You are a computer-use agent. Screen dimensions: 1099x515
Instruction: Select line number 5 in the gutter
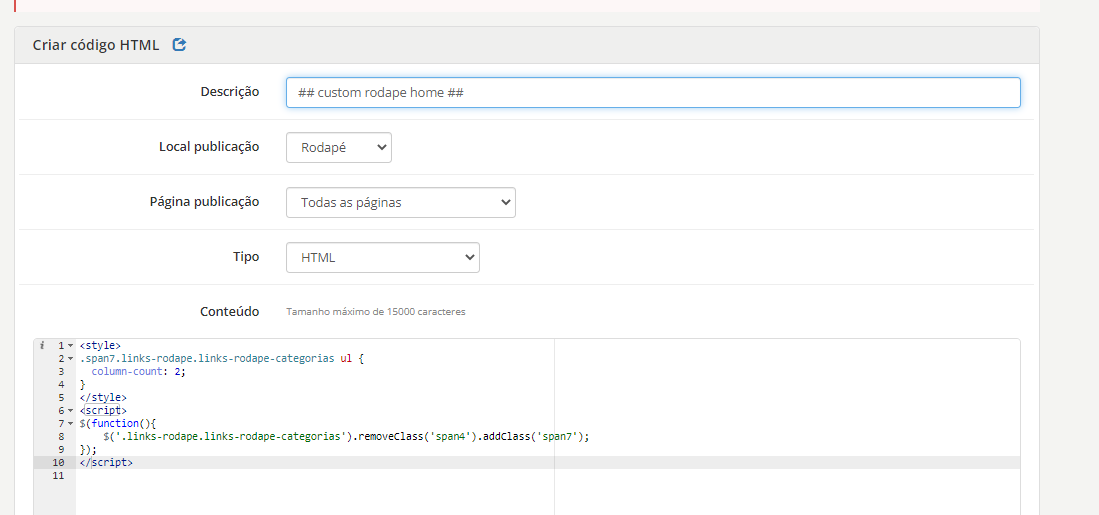point(62,398)
